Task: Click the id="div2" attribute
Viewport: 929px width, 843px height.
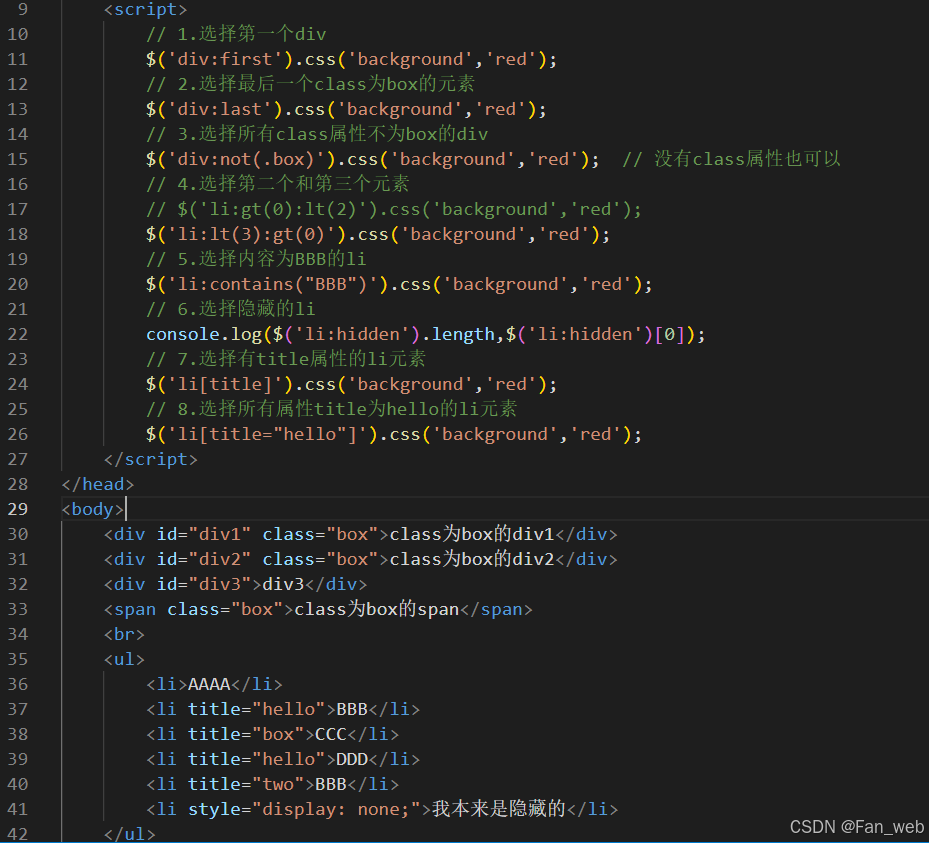Action: tap(204, 559)
